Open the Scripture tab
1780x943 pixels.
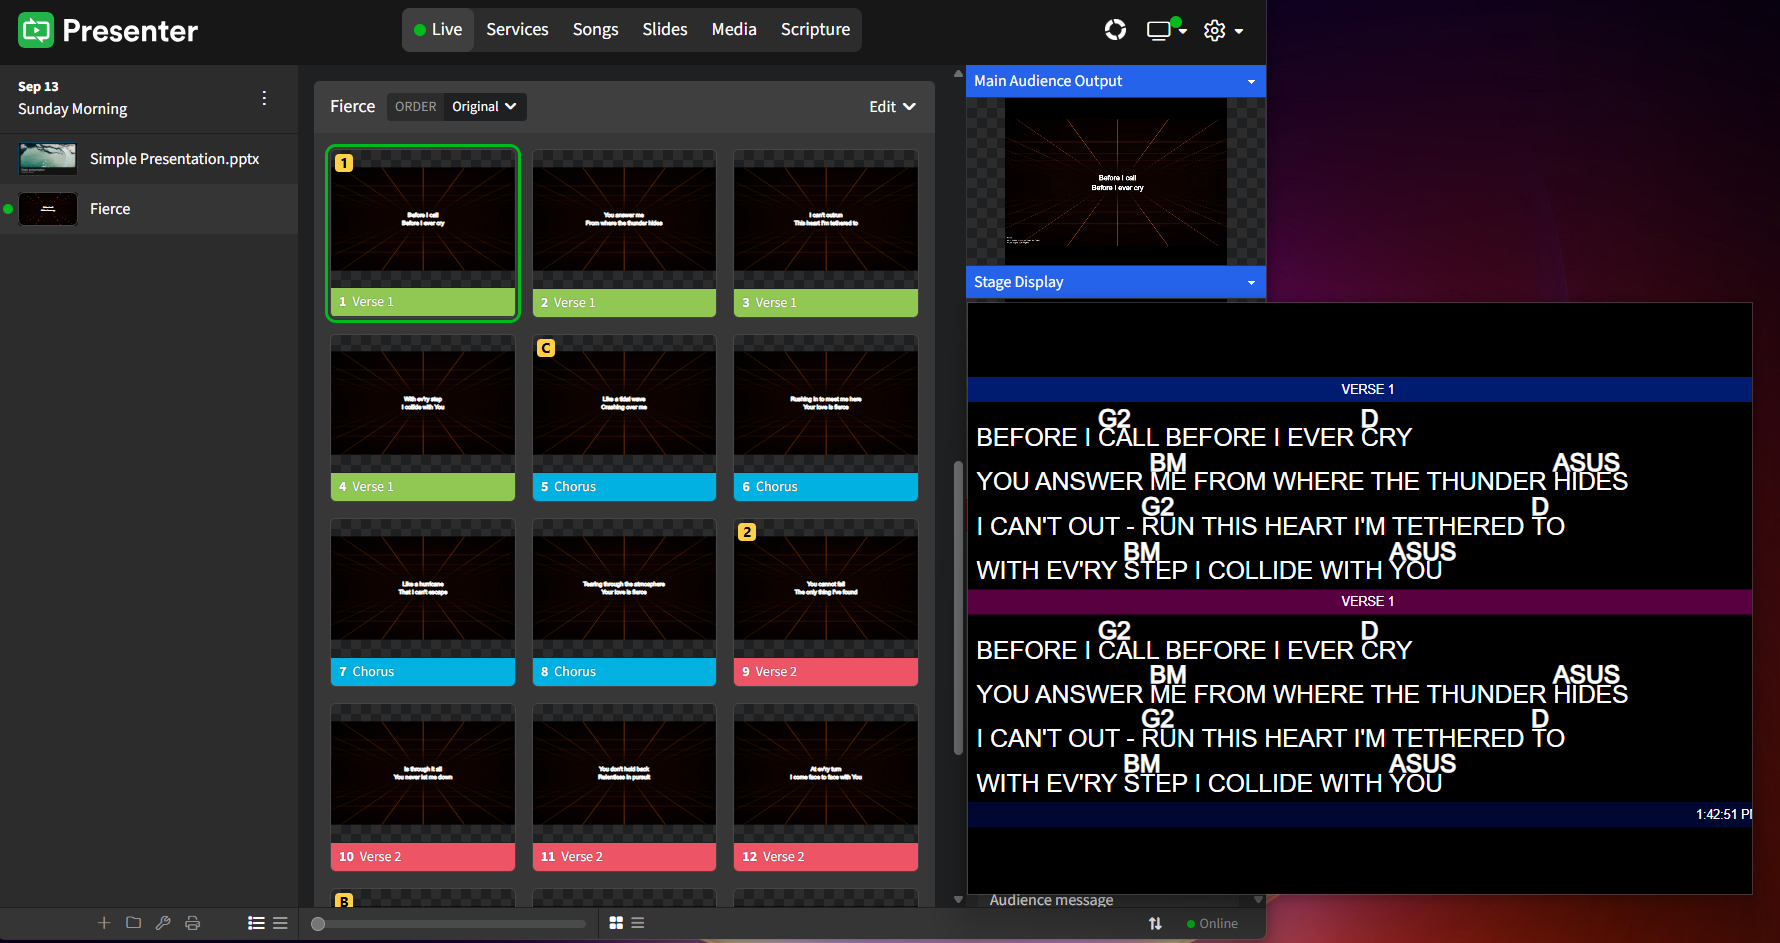click(x=815, y=30)
